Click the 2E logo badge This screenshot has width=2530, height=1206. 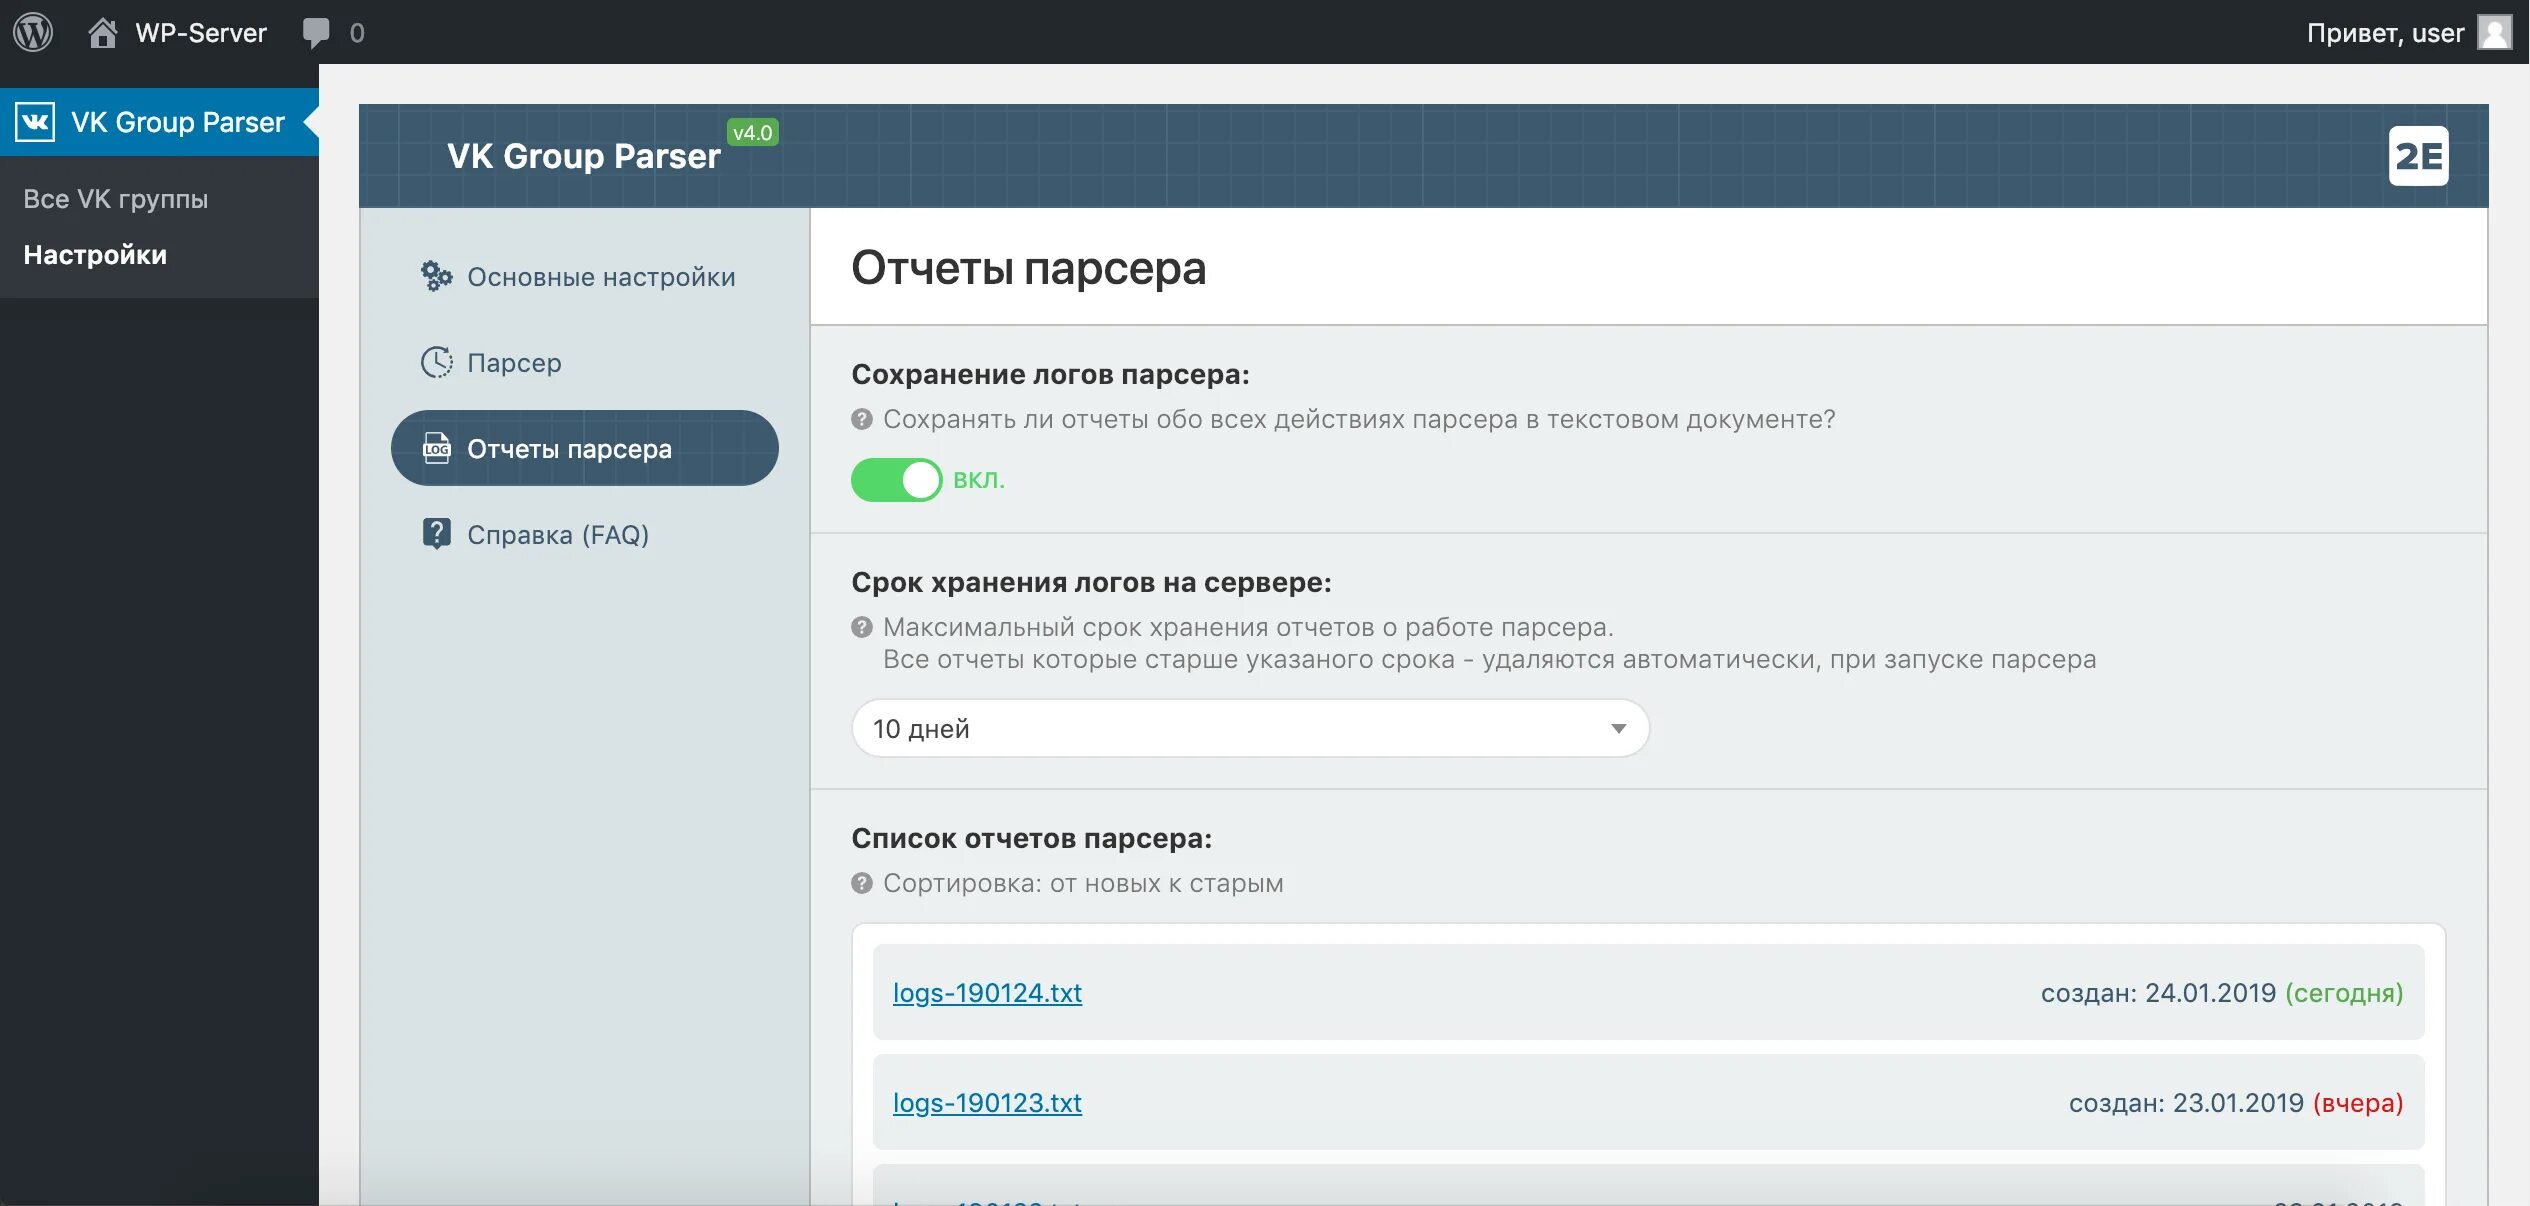pos(2418,156)
